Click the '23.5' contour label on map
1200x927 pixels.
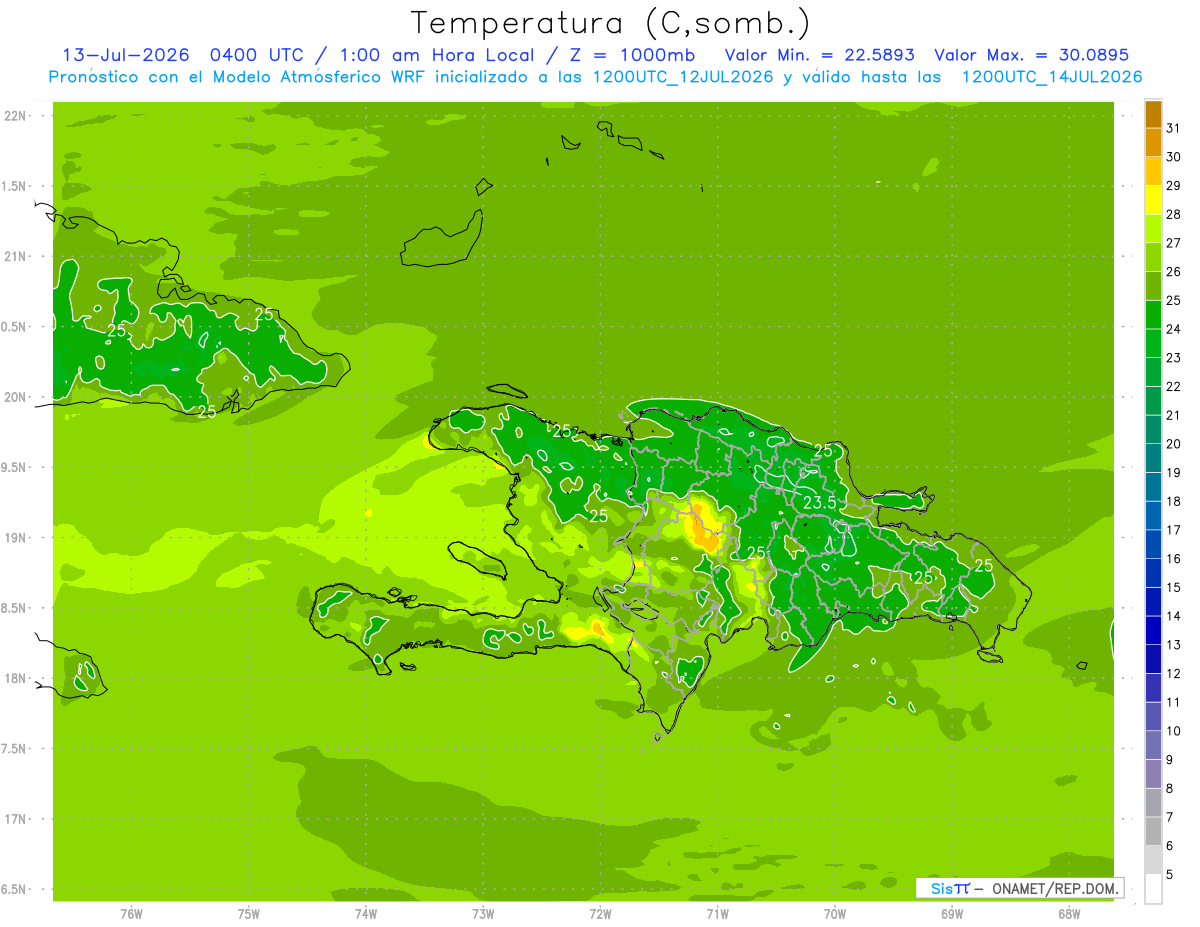pos(820,502)
